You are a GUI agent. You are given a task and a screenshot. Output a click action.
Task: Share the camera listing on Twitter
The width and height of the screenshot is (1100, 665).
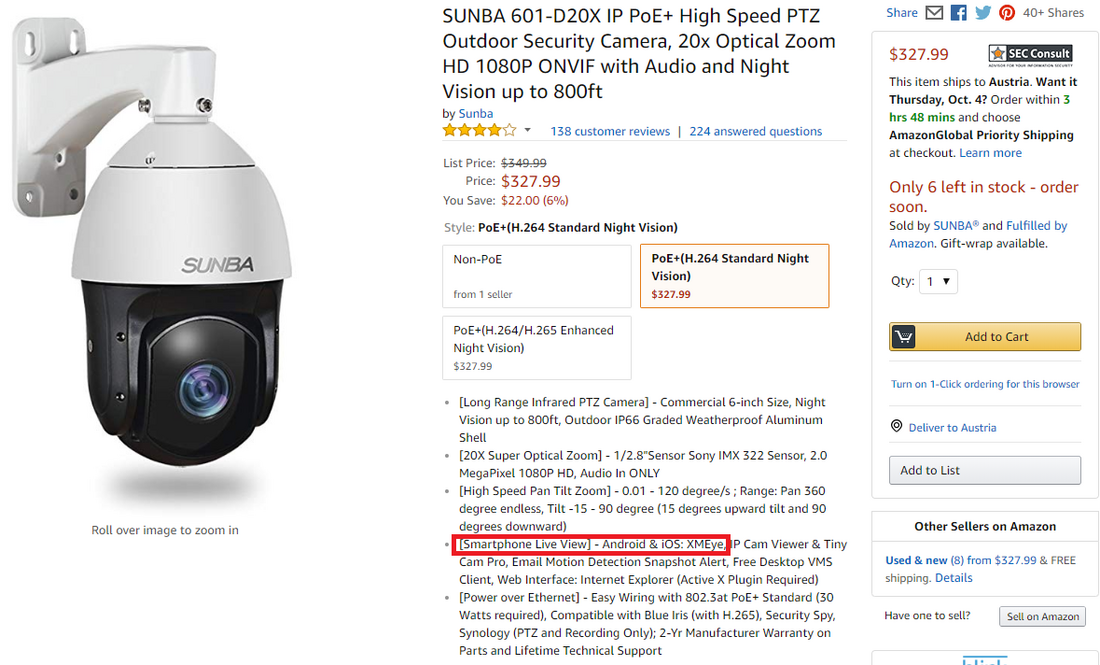(x=982, y=13)
